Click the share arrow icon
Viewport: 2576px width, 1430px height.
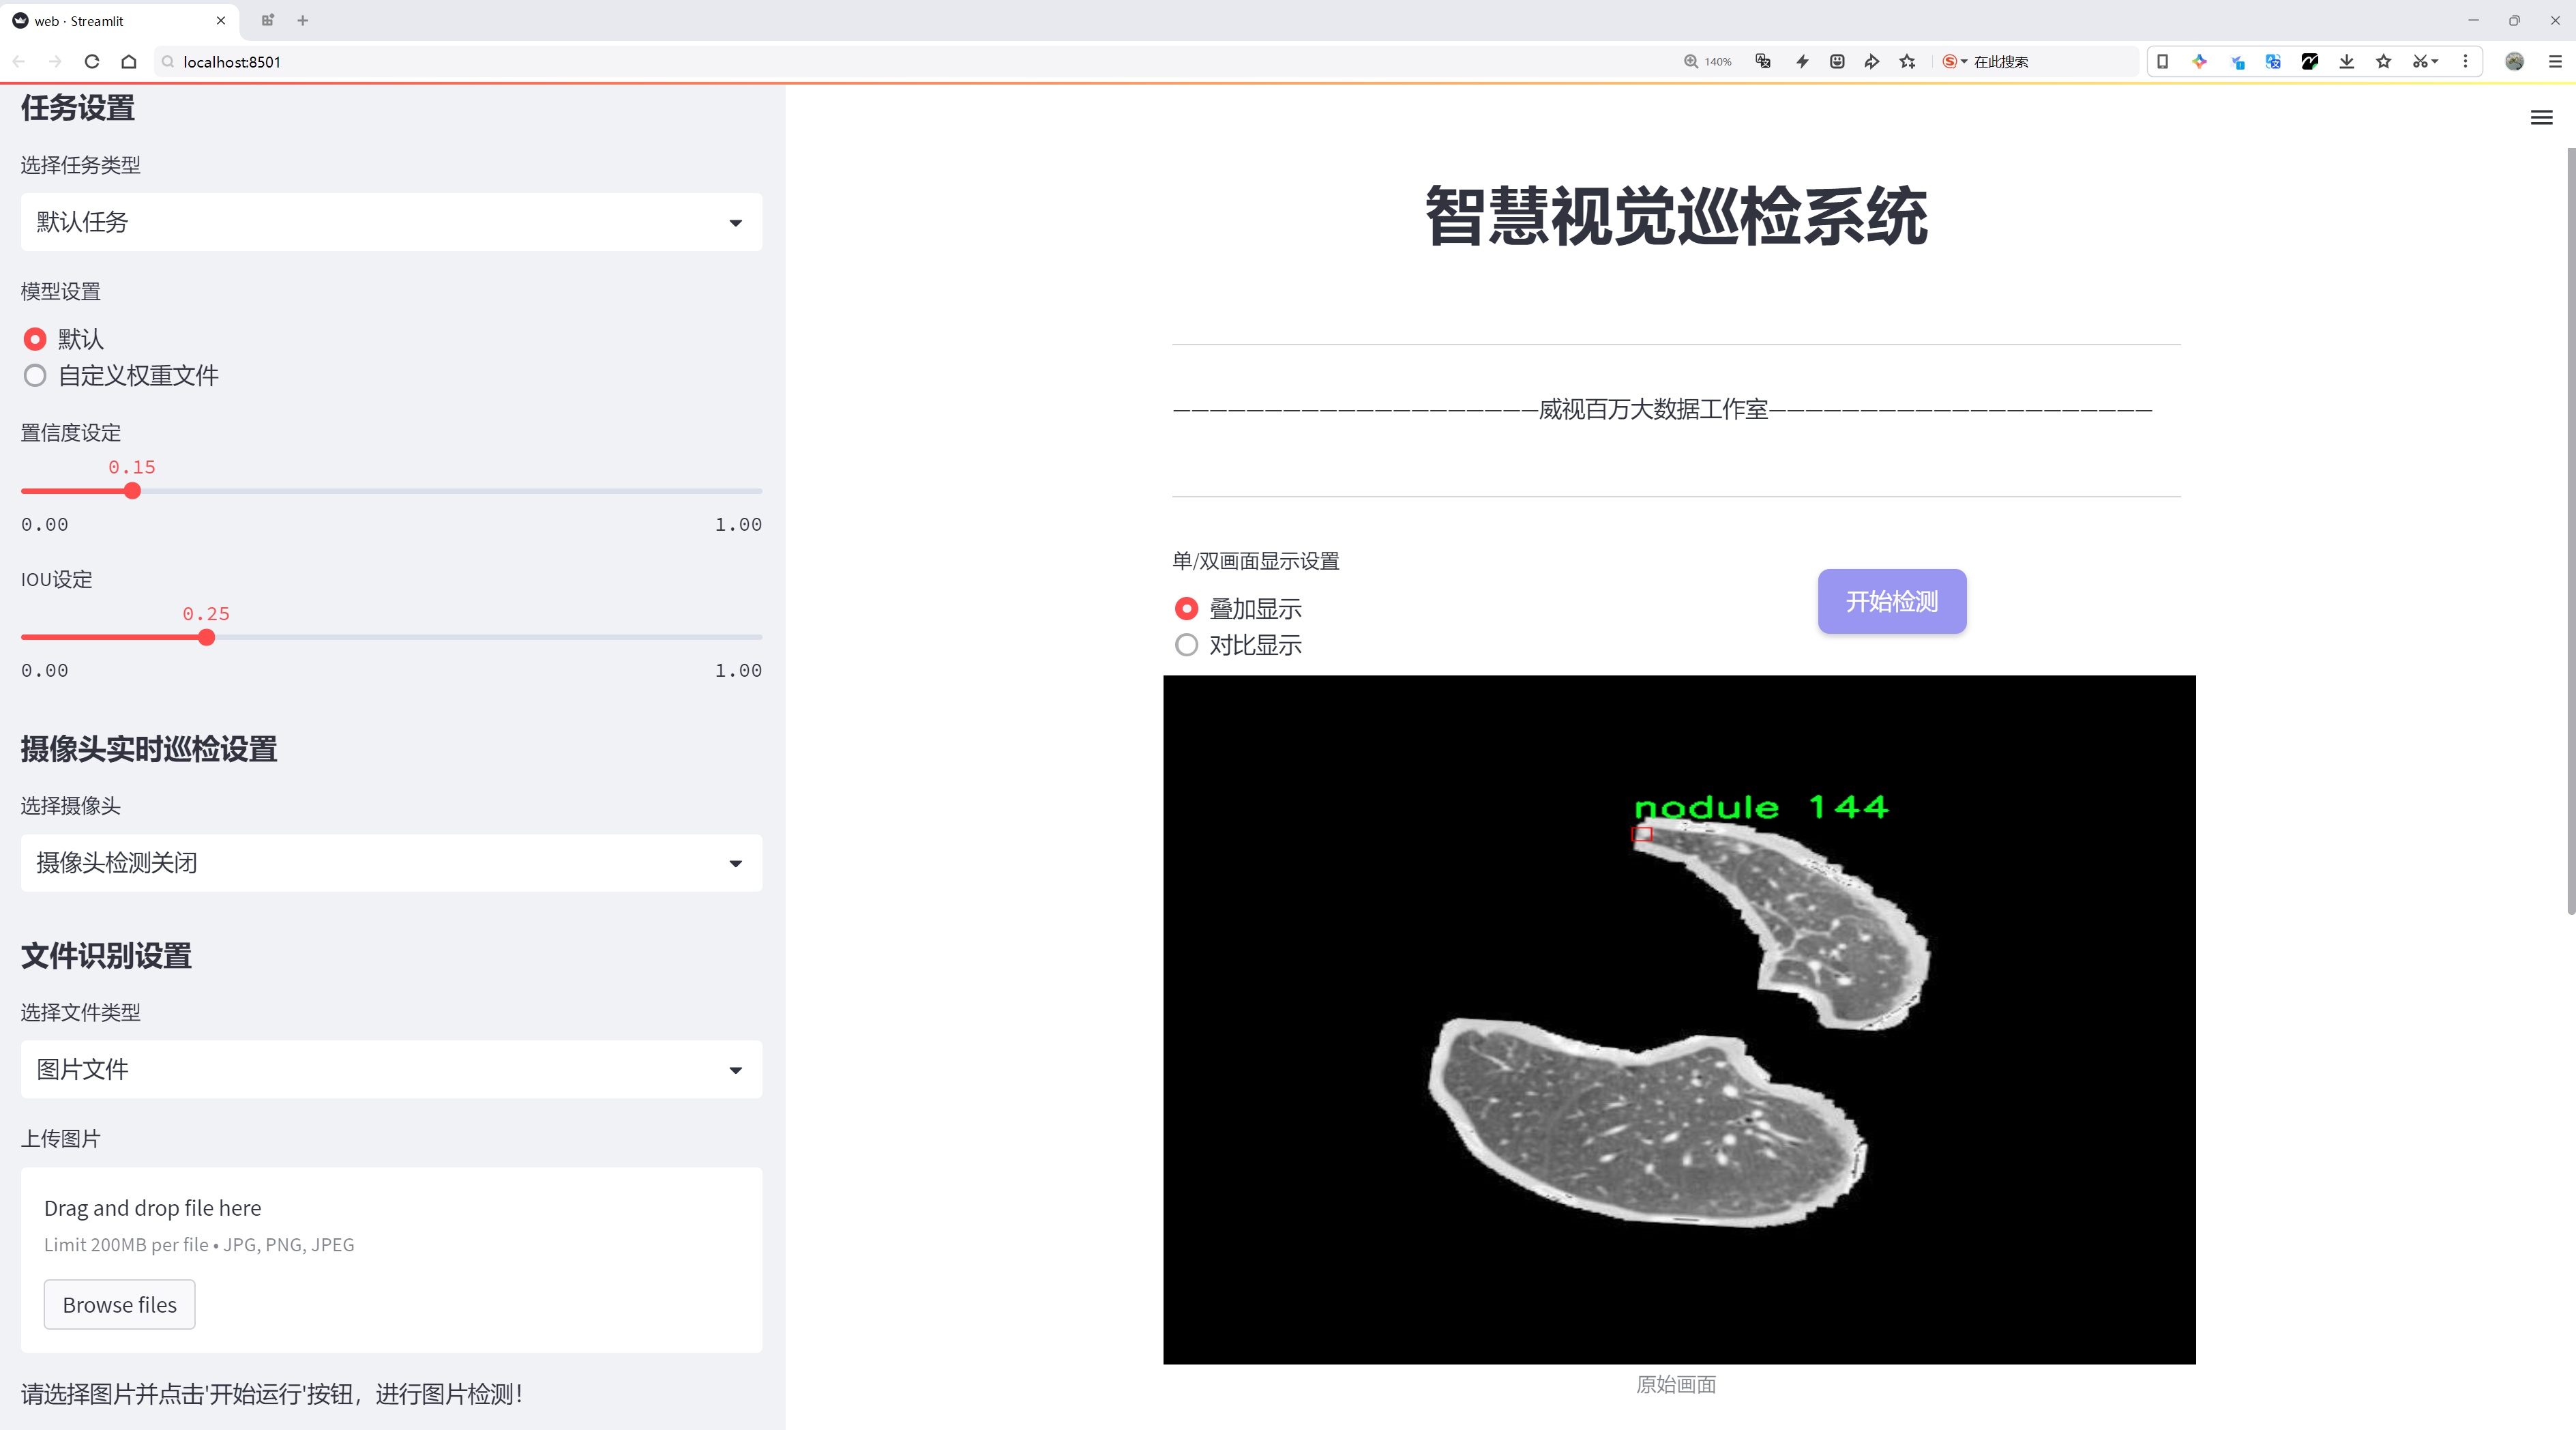pyautogui.click(x=1872, y=61)
